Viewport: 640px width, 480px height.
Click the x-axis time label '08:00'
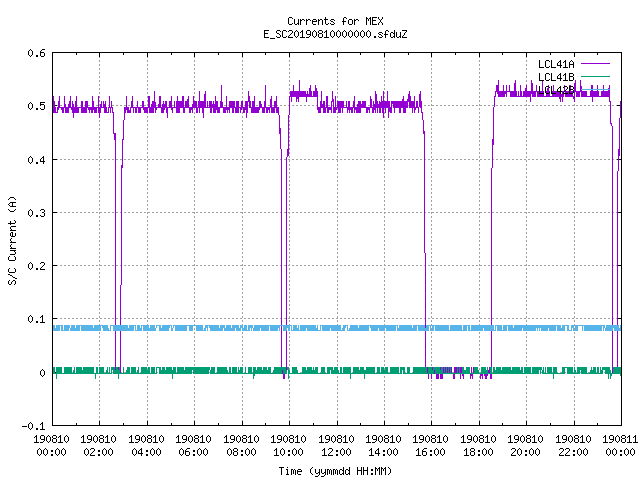[x=241, y=452]
